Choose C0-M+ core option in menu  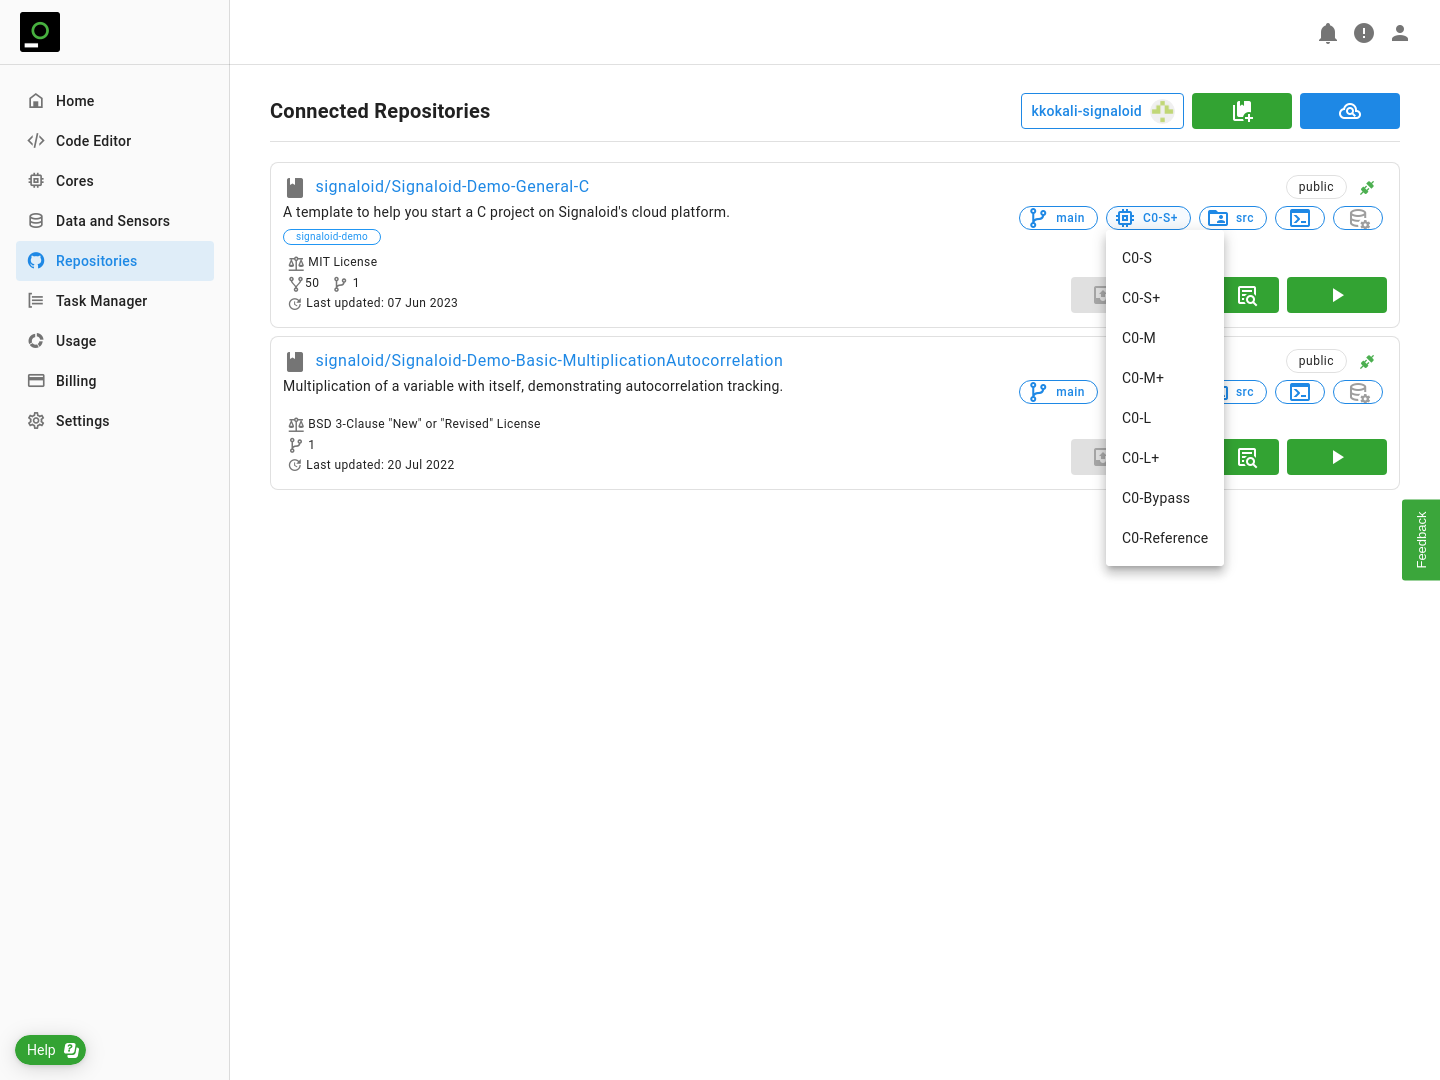[1143, 378]
